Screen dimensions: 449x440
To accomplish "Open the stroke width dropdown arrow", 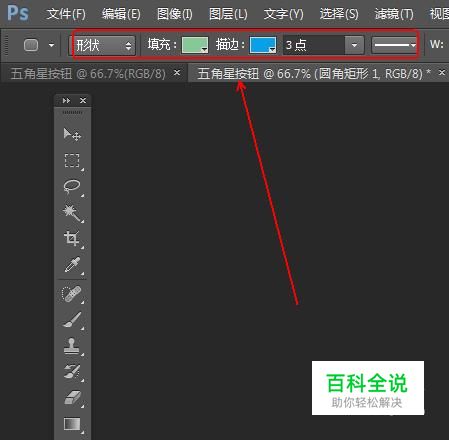I will 354,45.
